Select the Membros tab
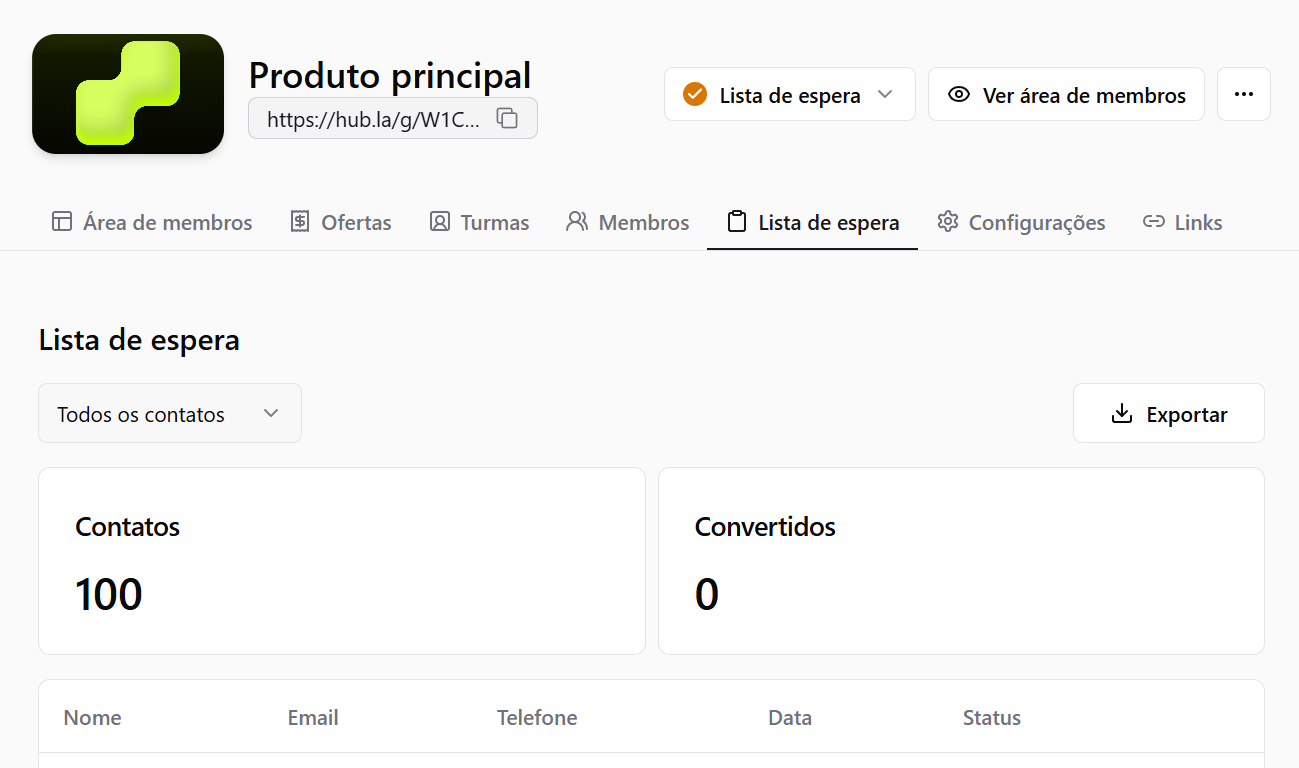 pos(628,222)
